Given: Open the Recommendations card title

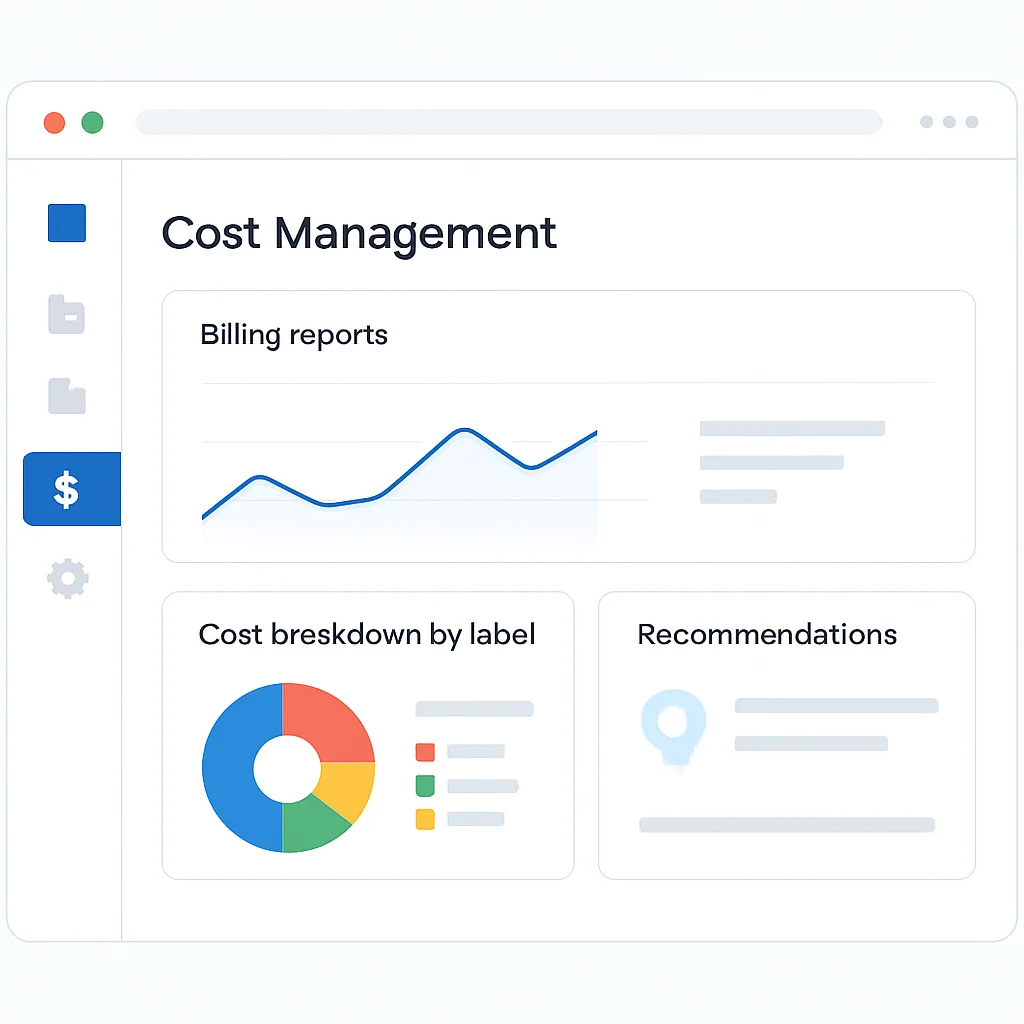Looking at the screenshot, I should click(767, 635).
